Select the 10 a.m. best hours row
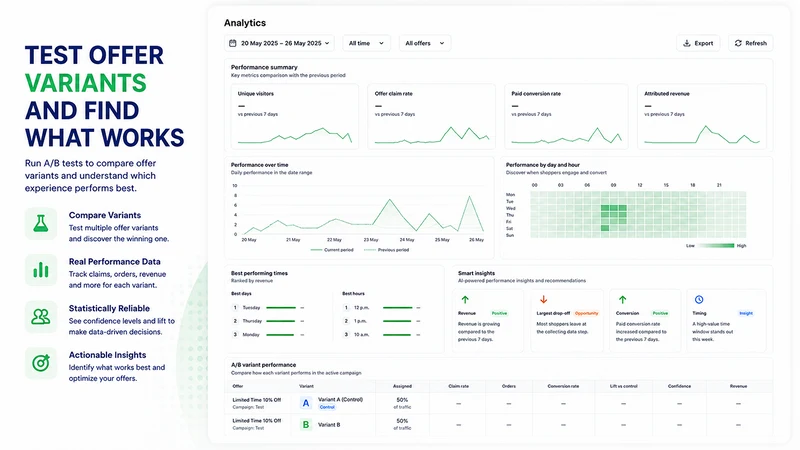This screenshot has width=800, height=450. (382, 335)
